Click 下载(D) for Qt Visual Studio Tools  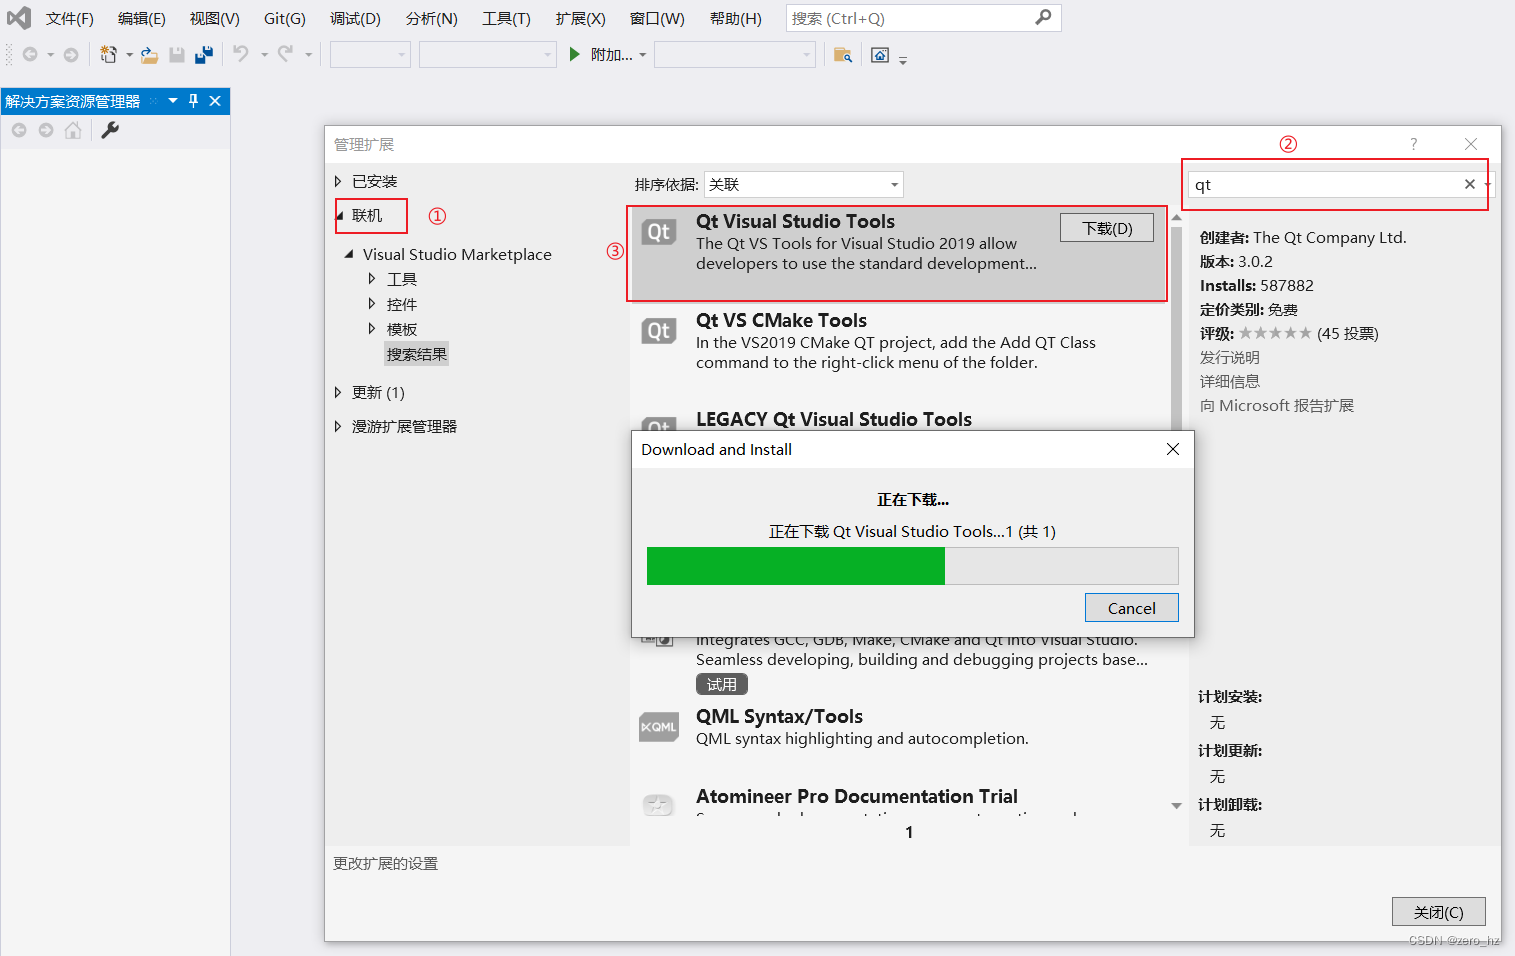click(1107, 228)
